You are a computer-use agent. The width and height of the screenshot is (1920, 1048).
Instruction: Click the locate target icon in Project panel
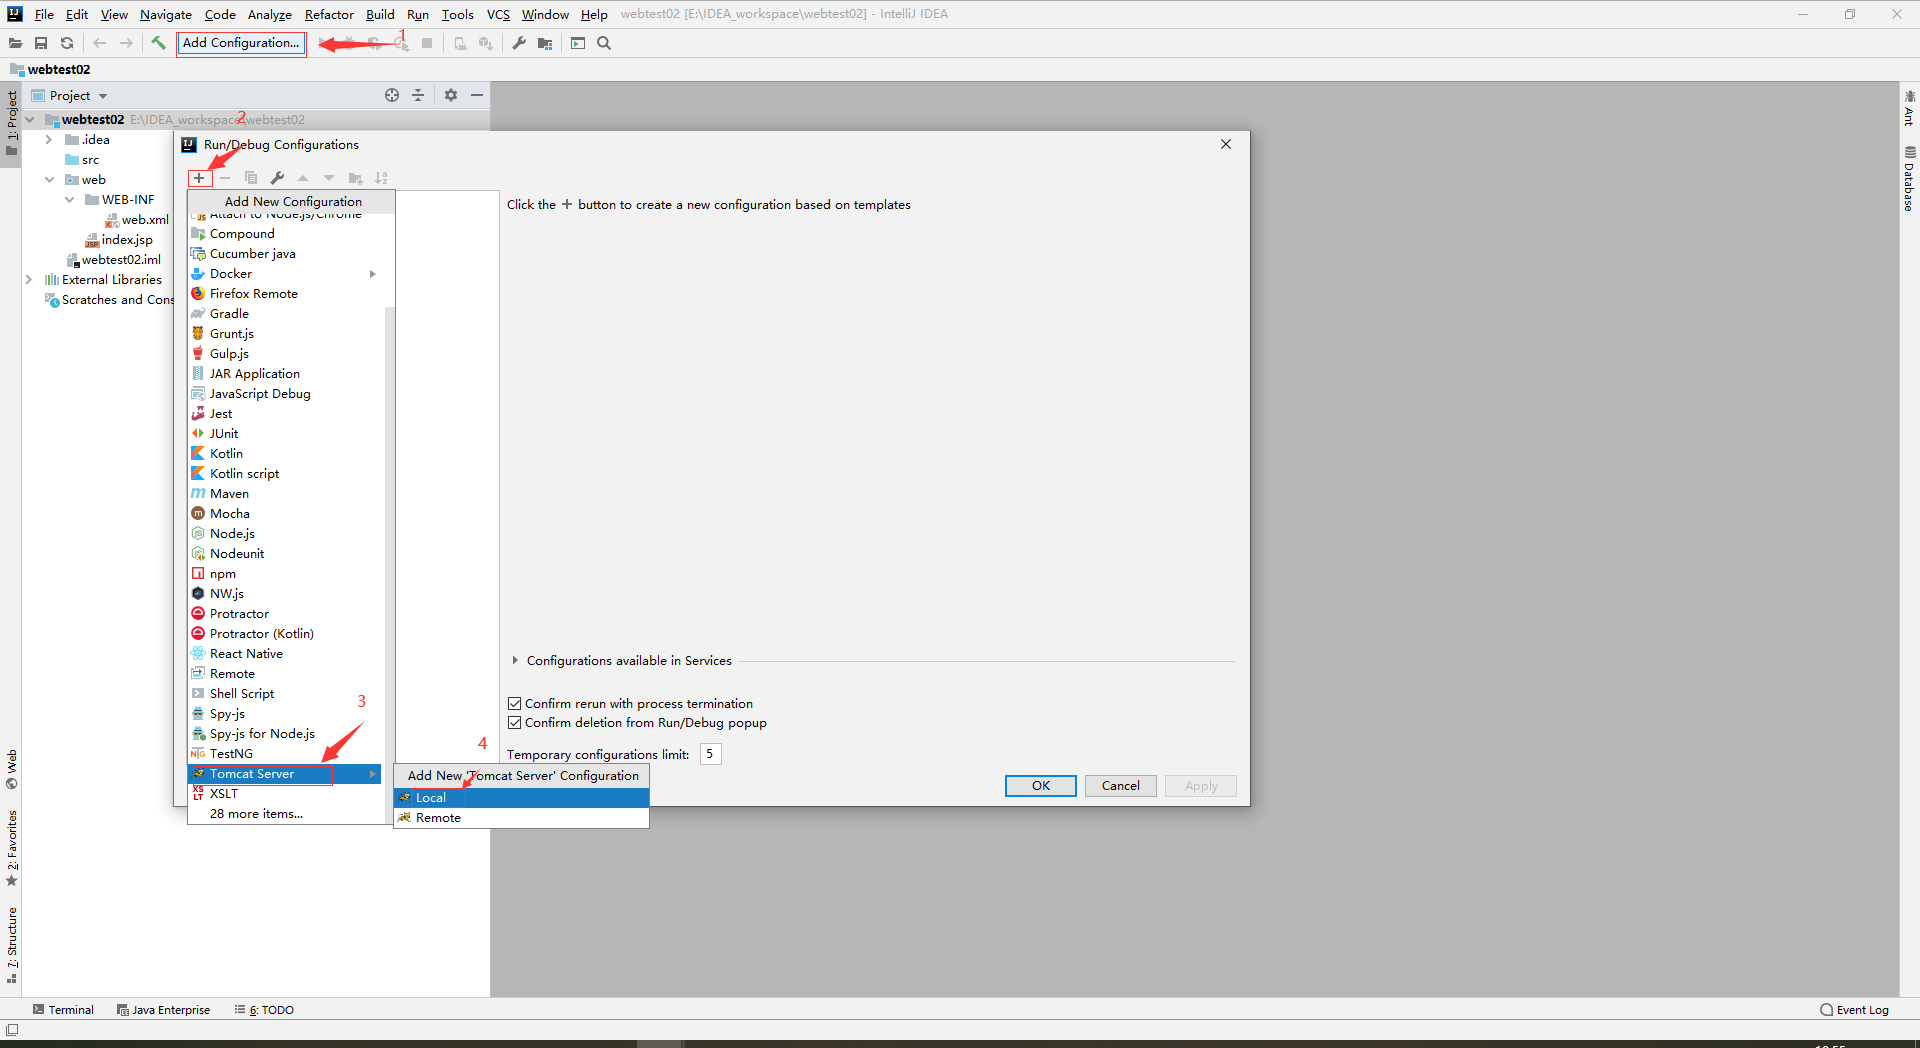click(392, 95)
